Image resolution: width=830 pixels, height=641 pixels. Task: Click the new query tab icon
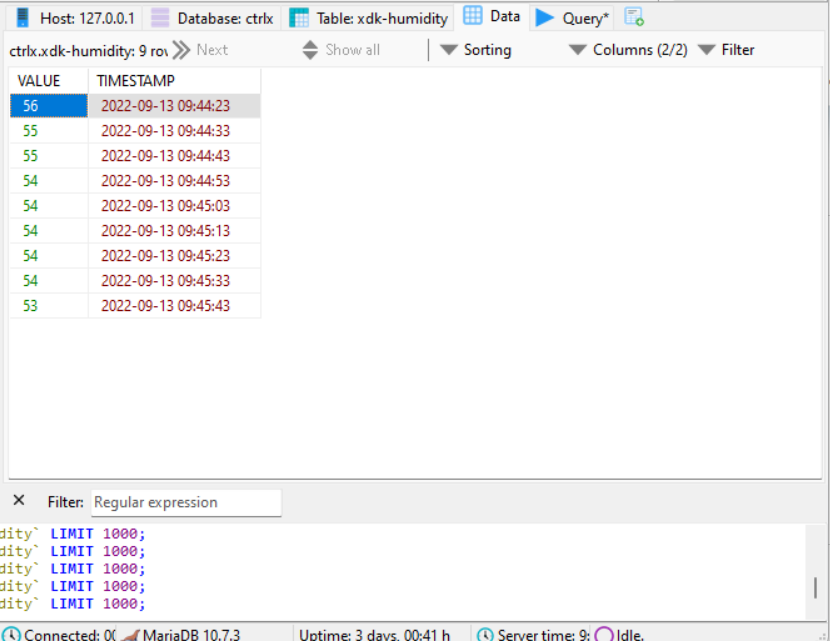(x=634, y=17)
